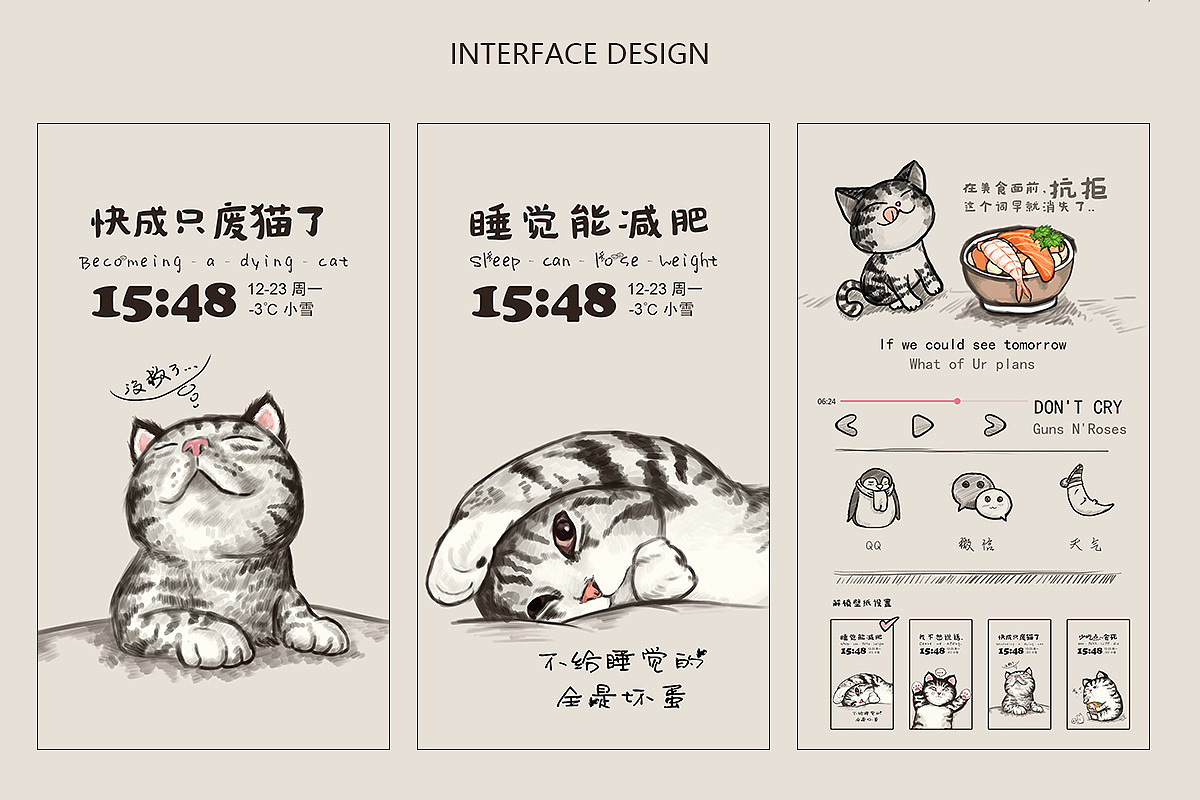Image resolution: width=1200 pixels, height=800 pixels.
Task: Click the 'Sleep can lose weight' subtitle
Action: point(594,260)
